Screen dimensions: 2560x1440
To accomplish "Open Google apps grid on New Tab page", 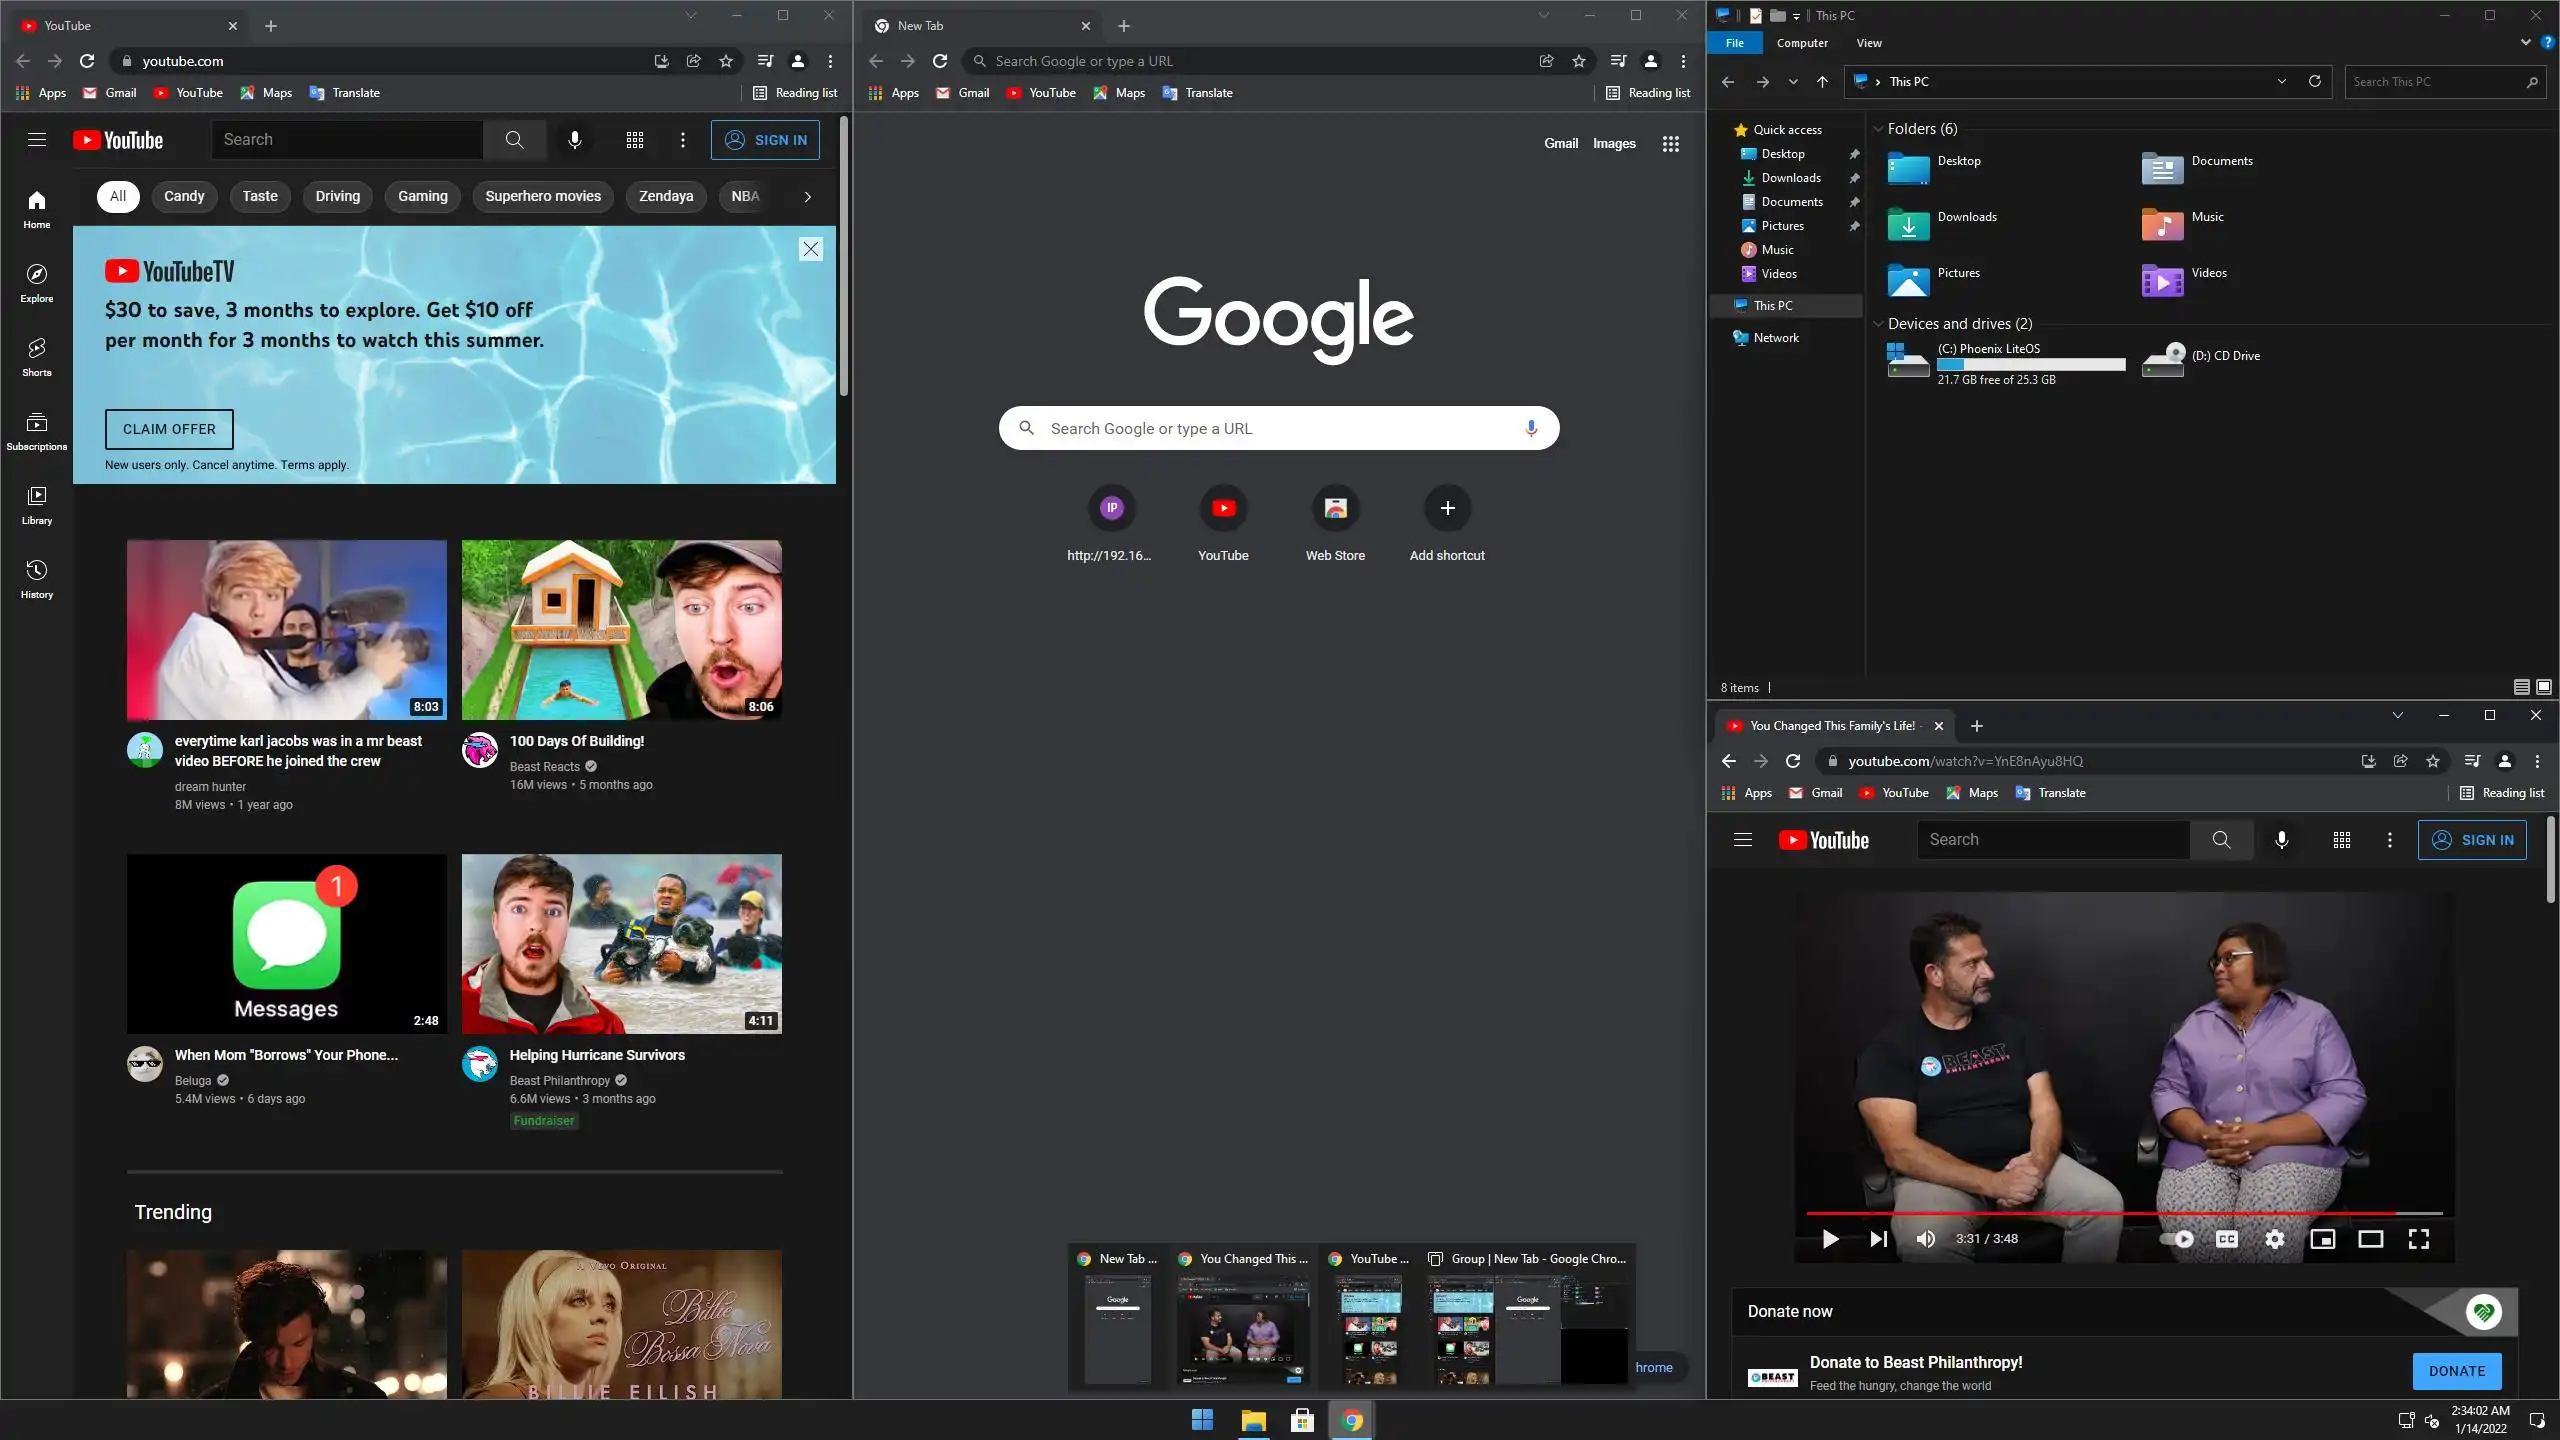I will click(1670, 144).
